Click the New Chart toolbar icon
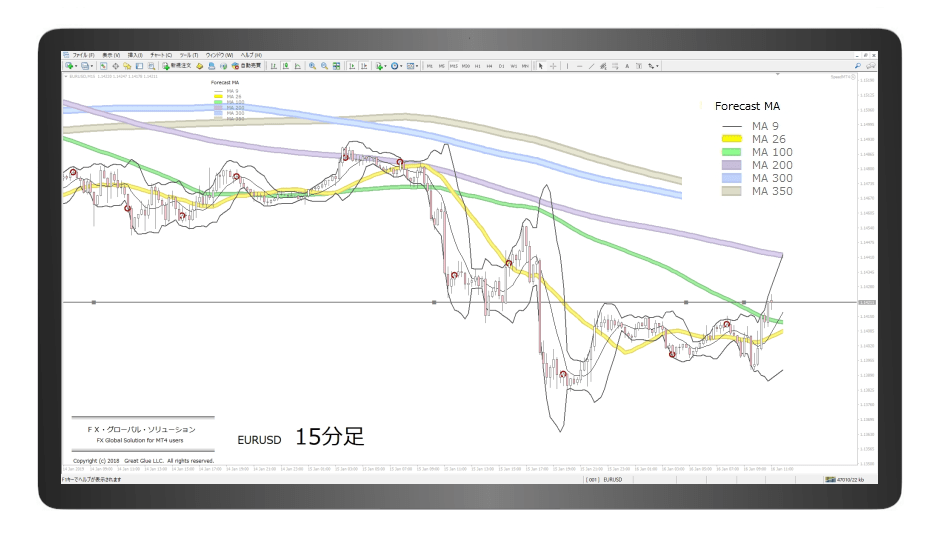940x540 pixels. (70, 66)
